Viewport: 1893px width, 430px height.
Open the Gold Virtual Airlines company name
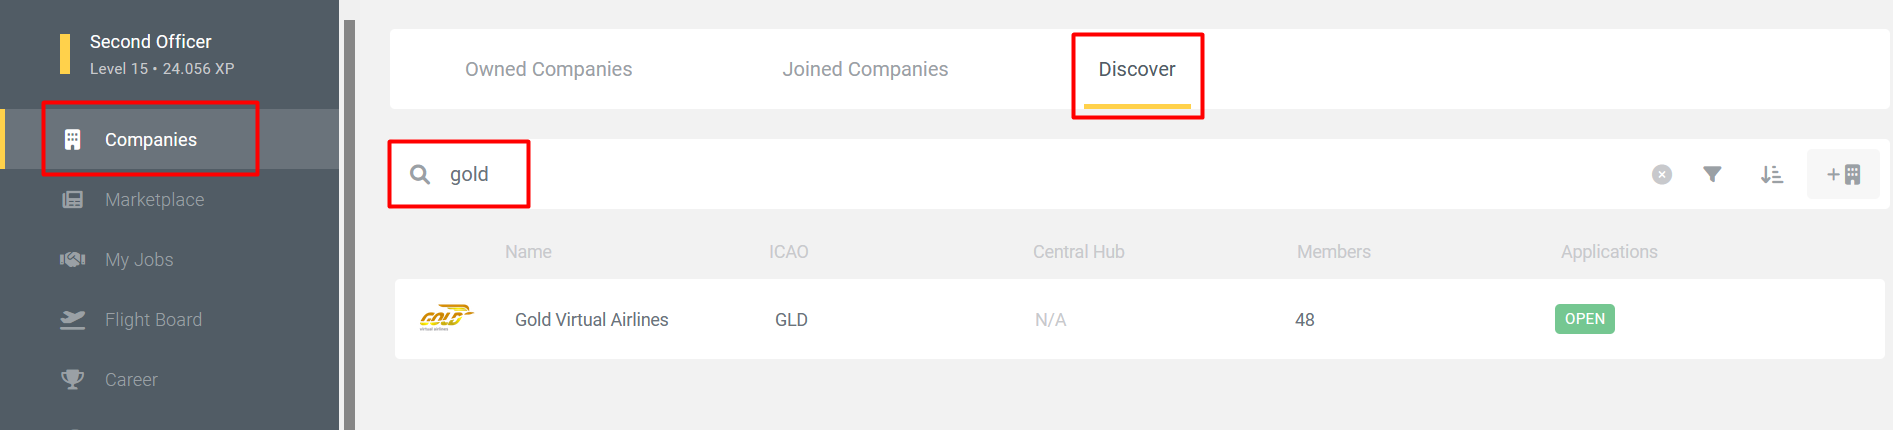(591, 320)
